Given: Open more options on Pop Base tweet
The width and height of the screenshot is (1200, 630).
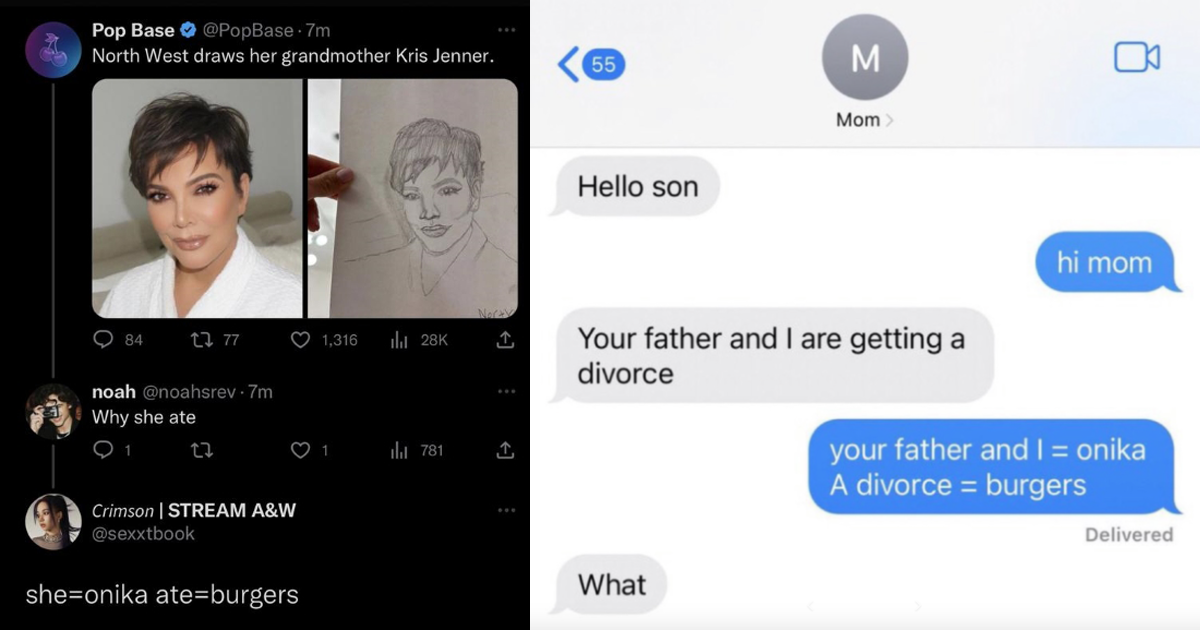Looking at the screenshot, I should coord(506,30).
